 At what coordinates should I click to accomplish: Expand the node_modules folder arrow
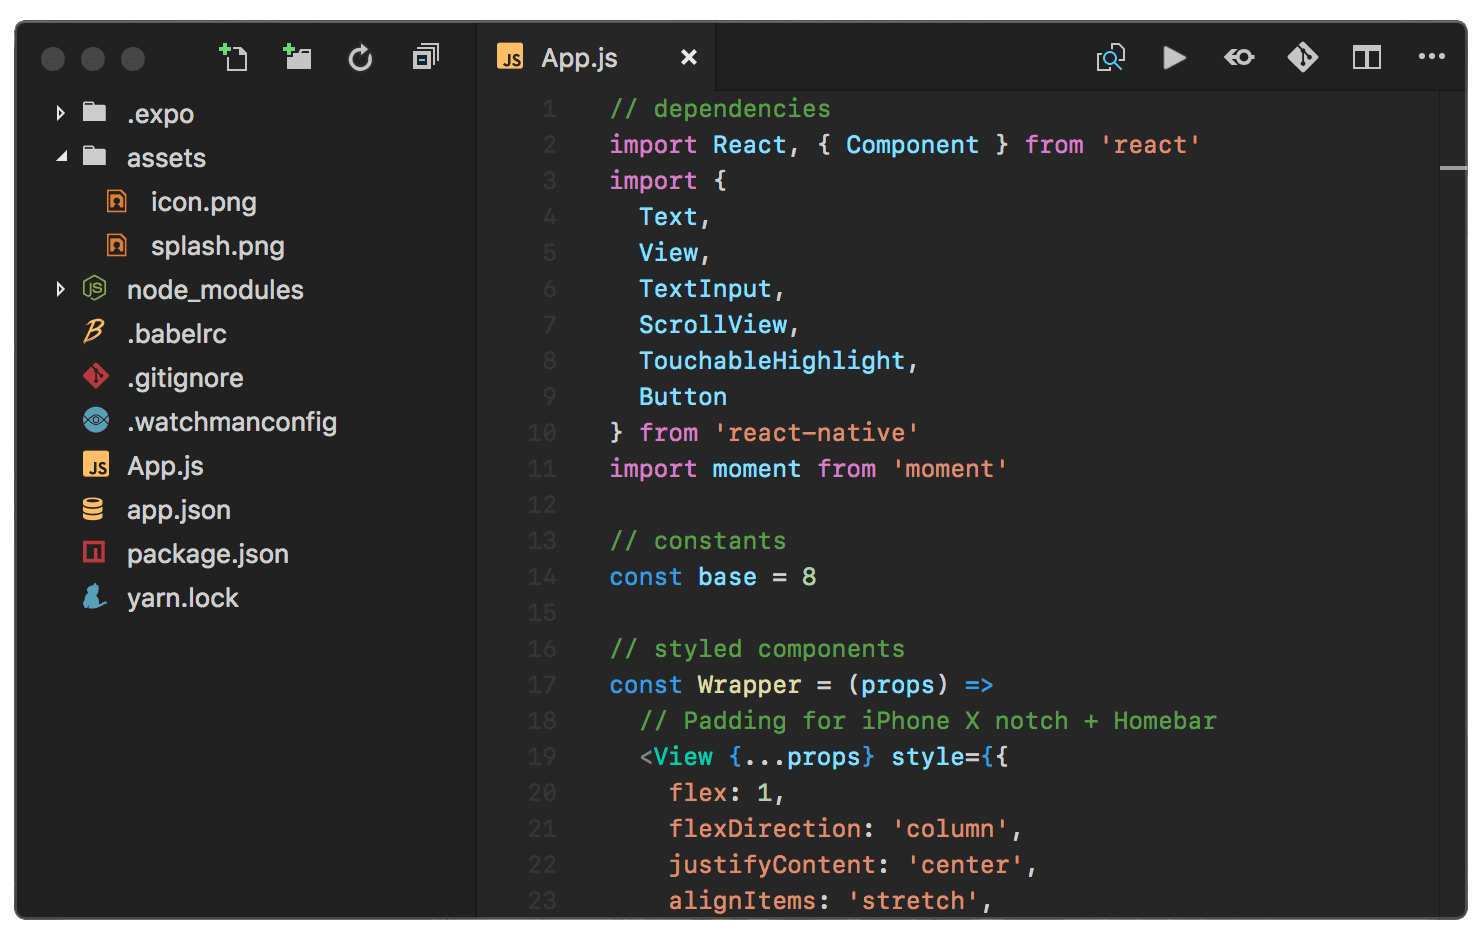point(61,289)
